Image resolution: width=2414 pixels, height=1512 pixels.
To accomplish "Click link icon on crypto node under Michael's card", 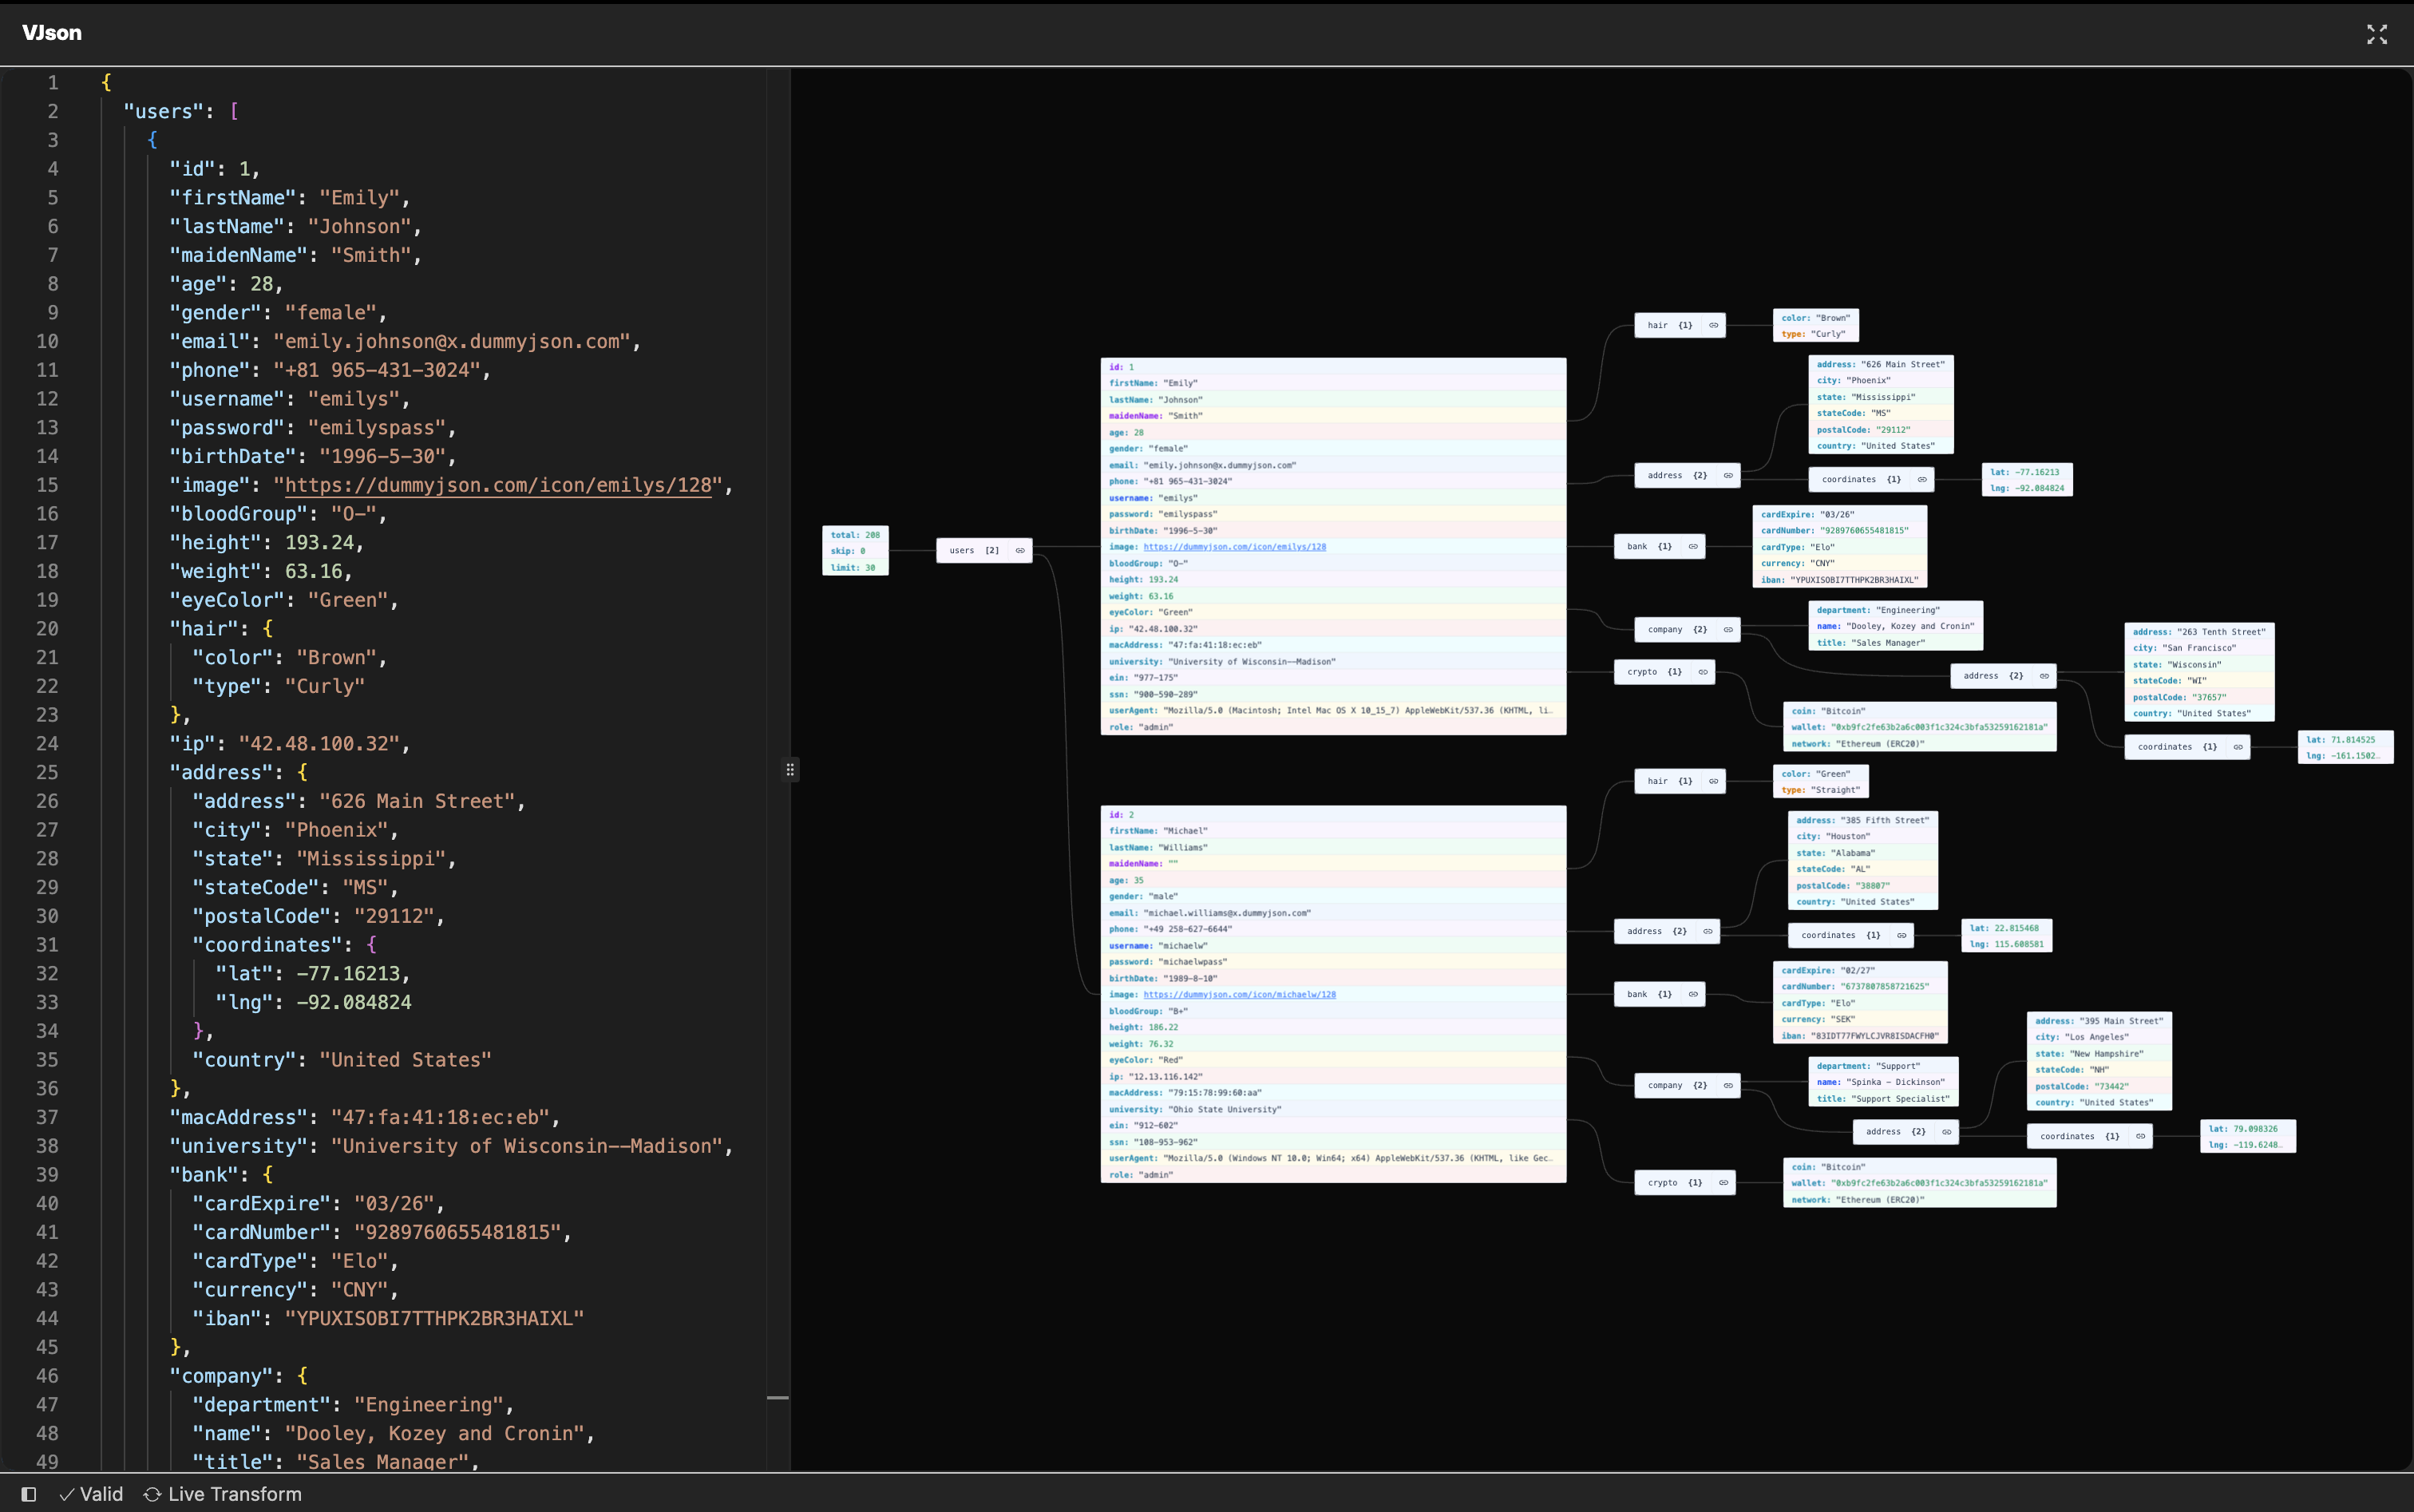I will pyautogui.click(x=1723, y=1183).
